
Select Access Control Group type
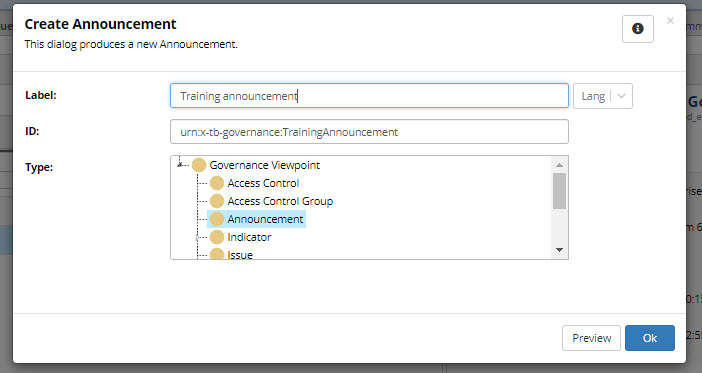[280, 201]
